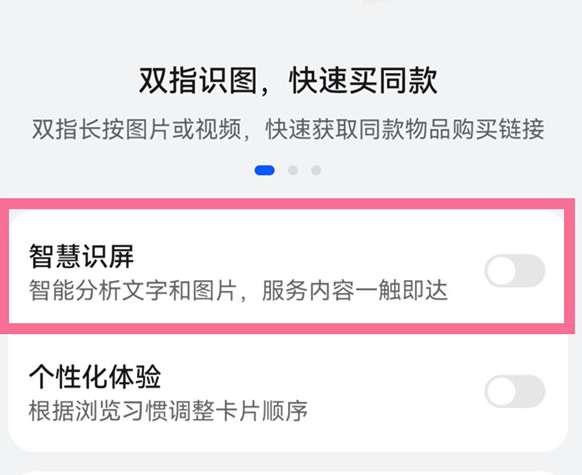Tap the active blue page indicator
Viewport: 582px width, 475px height.
pos(265,170)
